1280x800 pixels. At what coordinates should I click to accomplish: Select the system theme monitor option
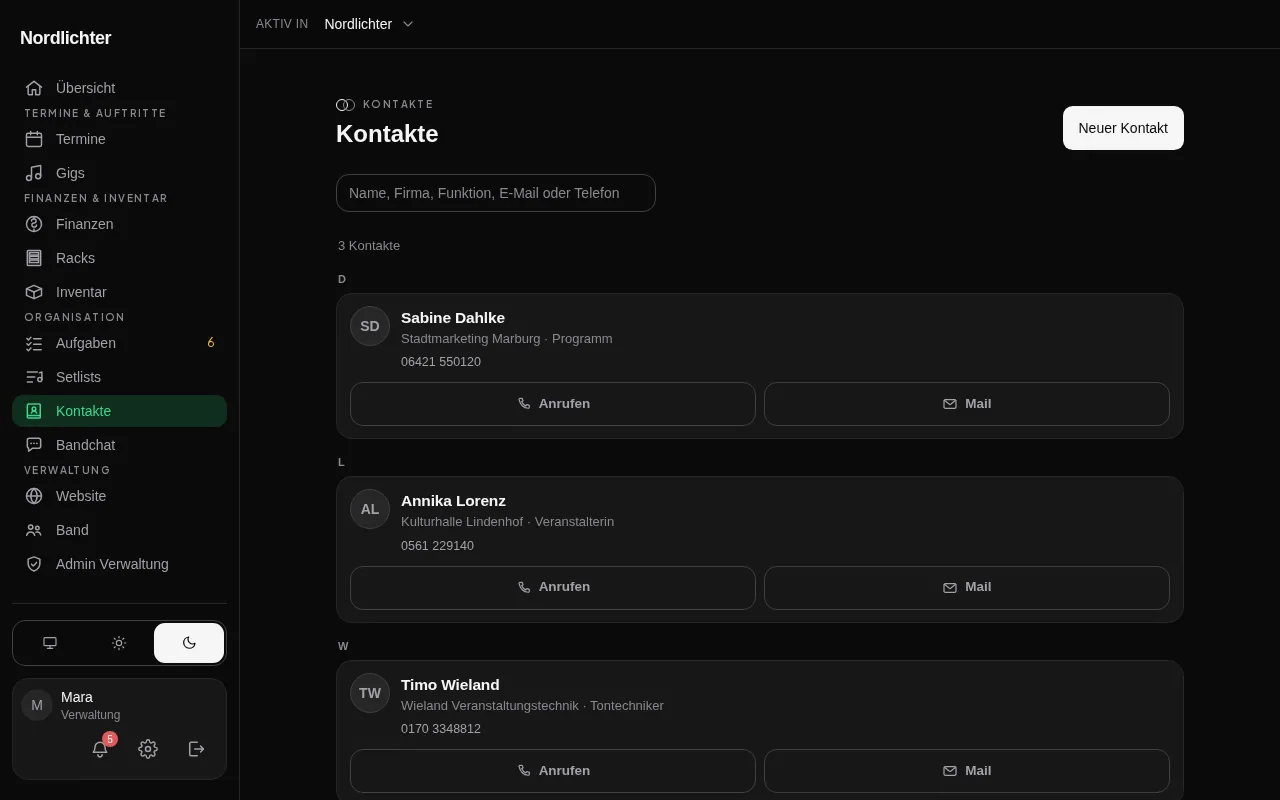pos(50,643)
